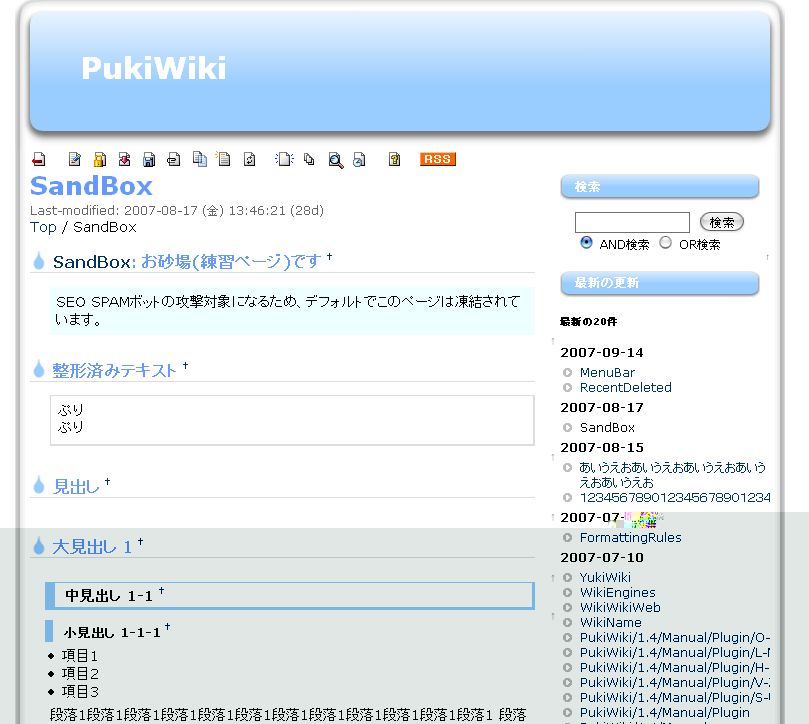Open the FormattingRules page link

tap(630, 537)
